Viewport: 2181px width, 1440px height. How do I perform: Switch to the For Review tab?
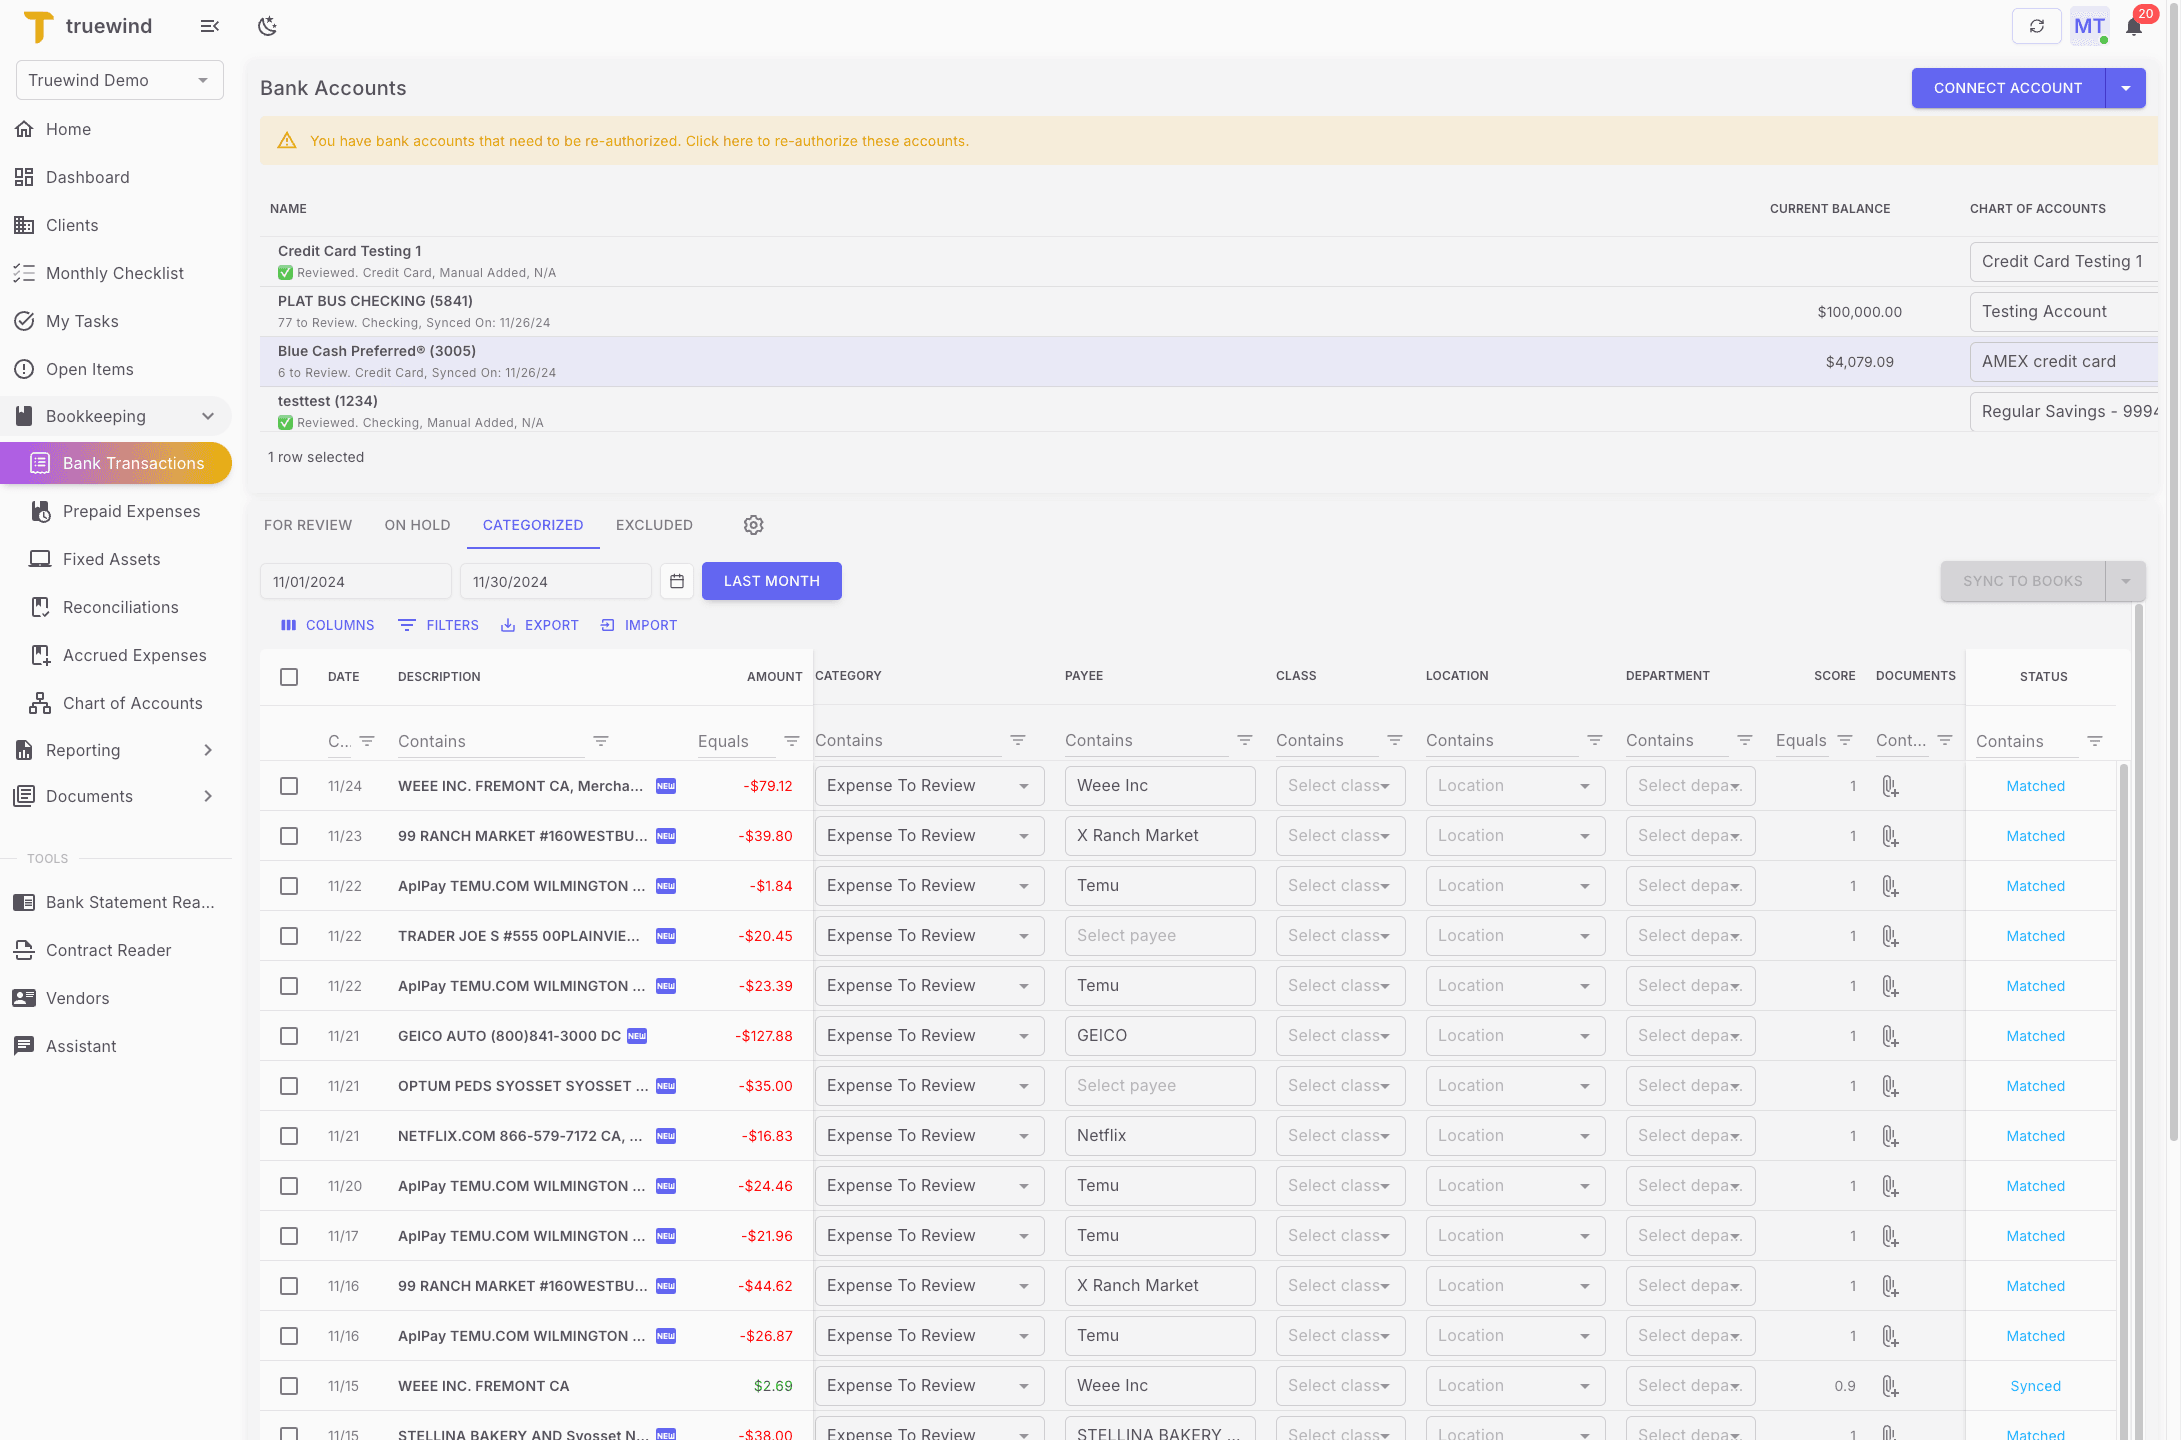(x=308, y=525)
